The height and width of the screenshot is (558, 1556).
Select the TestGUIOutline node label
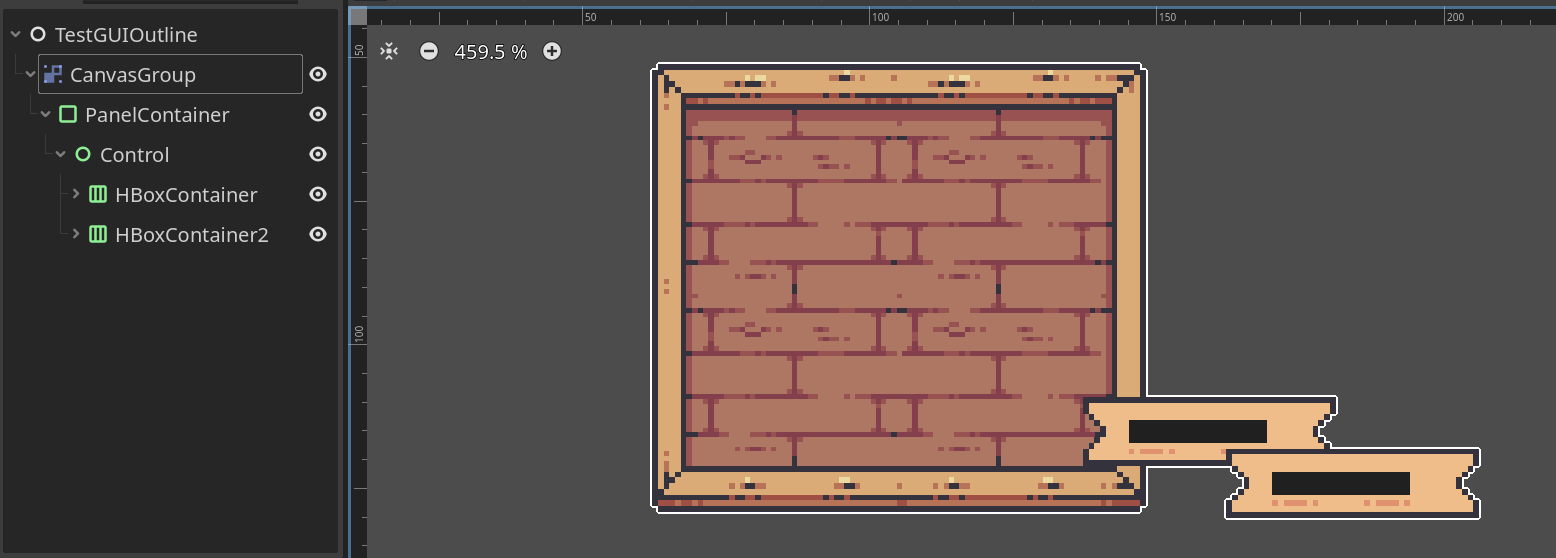pyautogui.click(x=126, y=35)
